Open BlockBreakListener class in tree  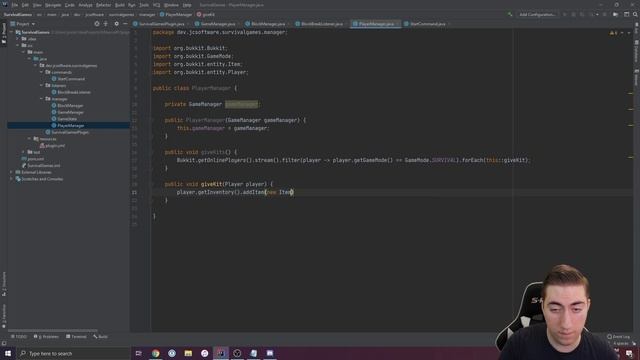71,92
